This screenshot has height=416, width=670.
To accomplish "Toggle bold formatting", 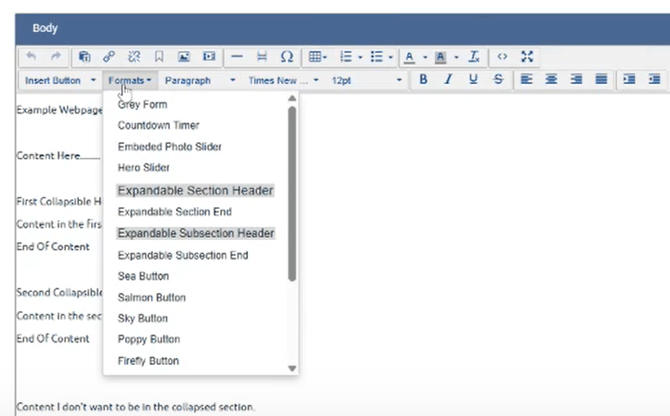I will coord(423,80).
